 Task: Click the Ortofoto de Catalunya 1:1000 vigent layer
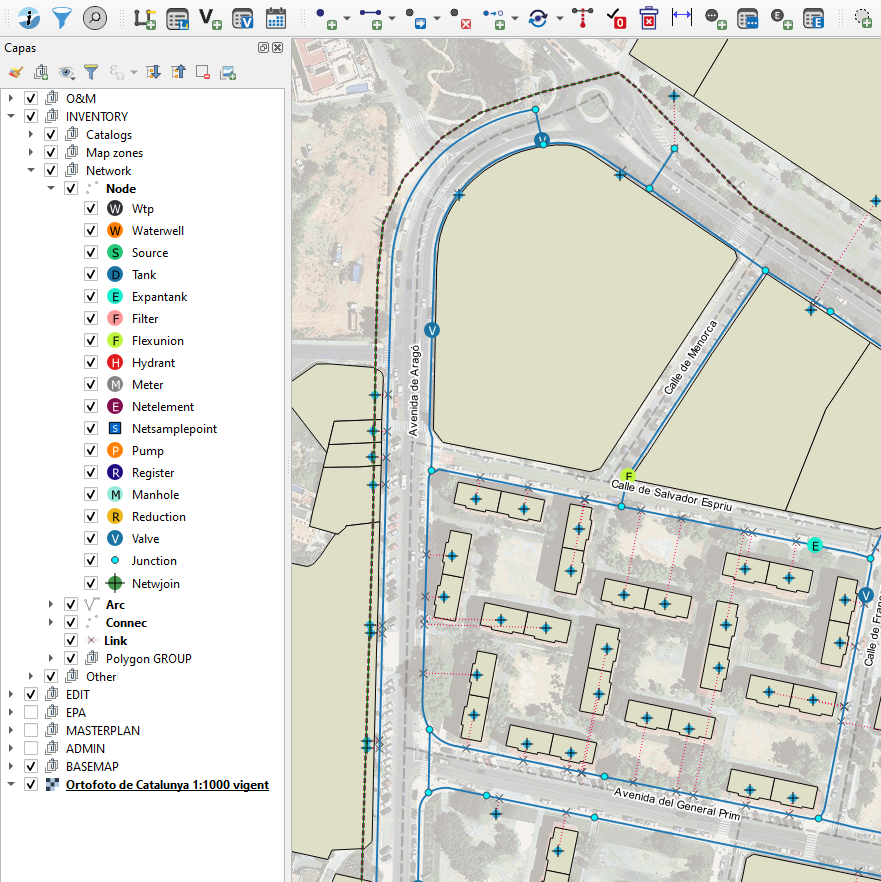pos(167,785)
